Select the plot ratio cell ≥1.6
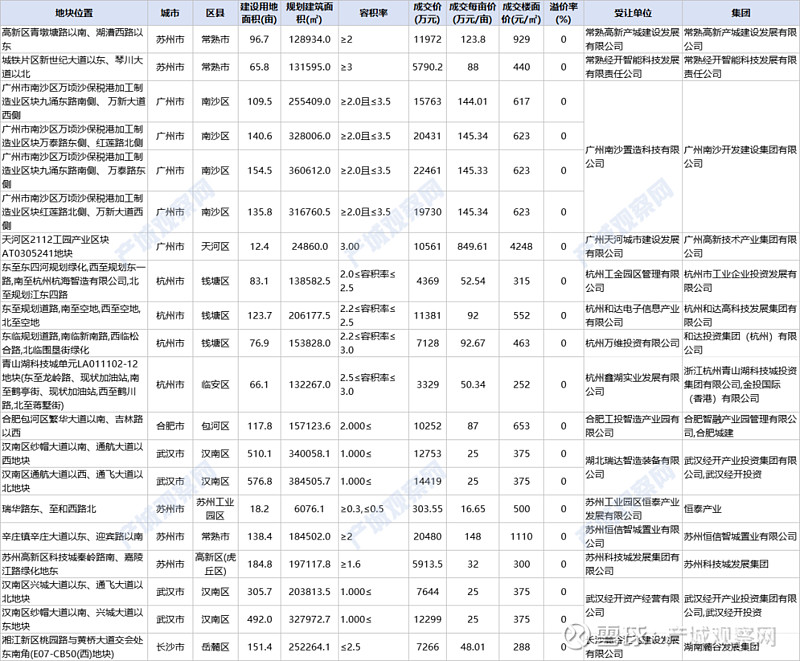The height and width of the screenshot is (661, 800). point(373,564)
